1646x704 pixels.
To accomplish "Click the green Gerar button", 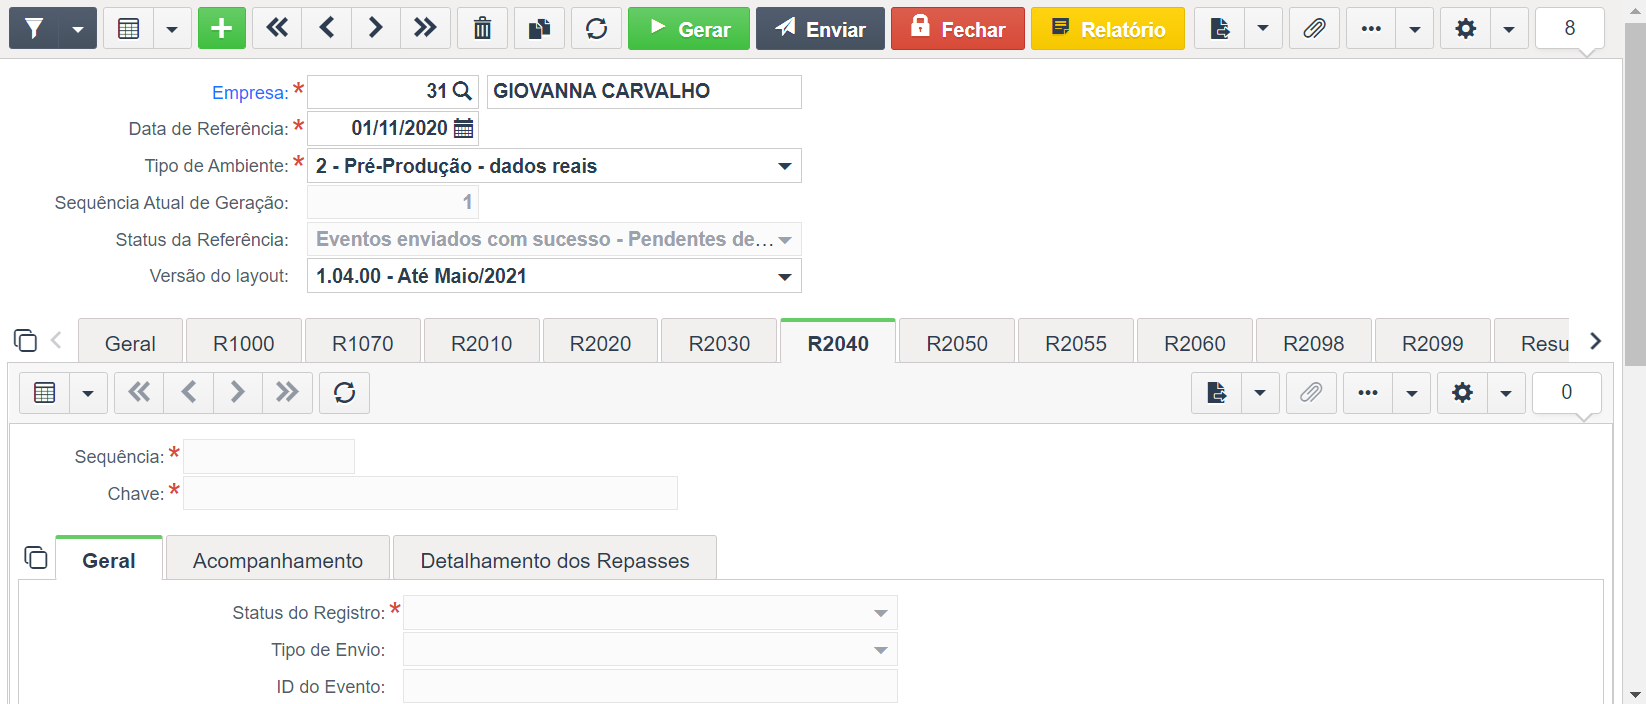I will 689,28.
